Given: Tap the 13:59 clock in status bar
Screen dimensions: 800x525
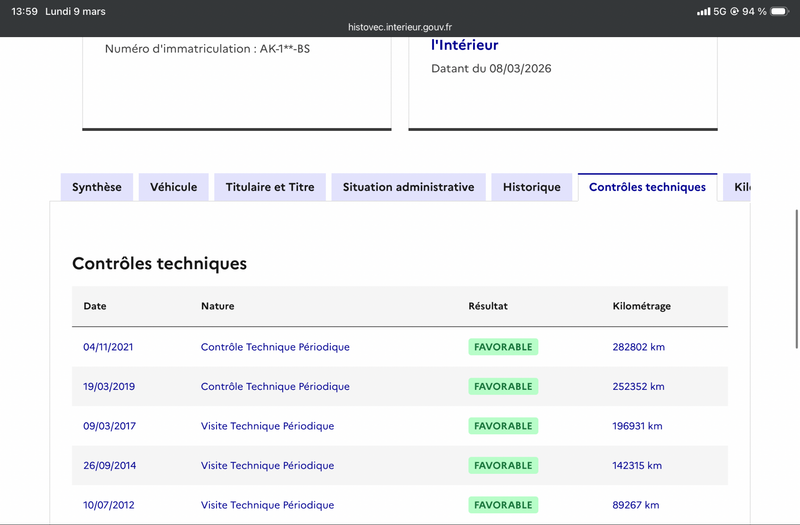Looking at the screenshot, I should tap(25, 11).
